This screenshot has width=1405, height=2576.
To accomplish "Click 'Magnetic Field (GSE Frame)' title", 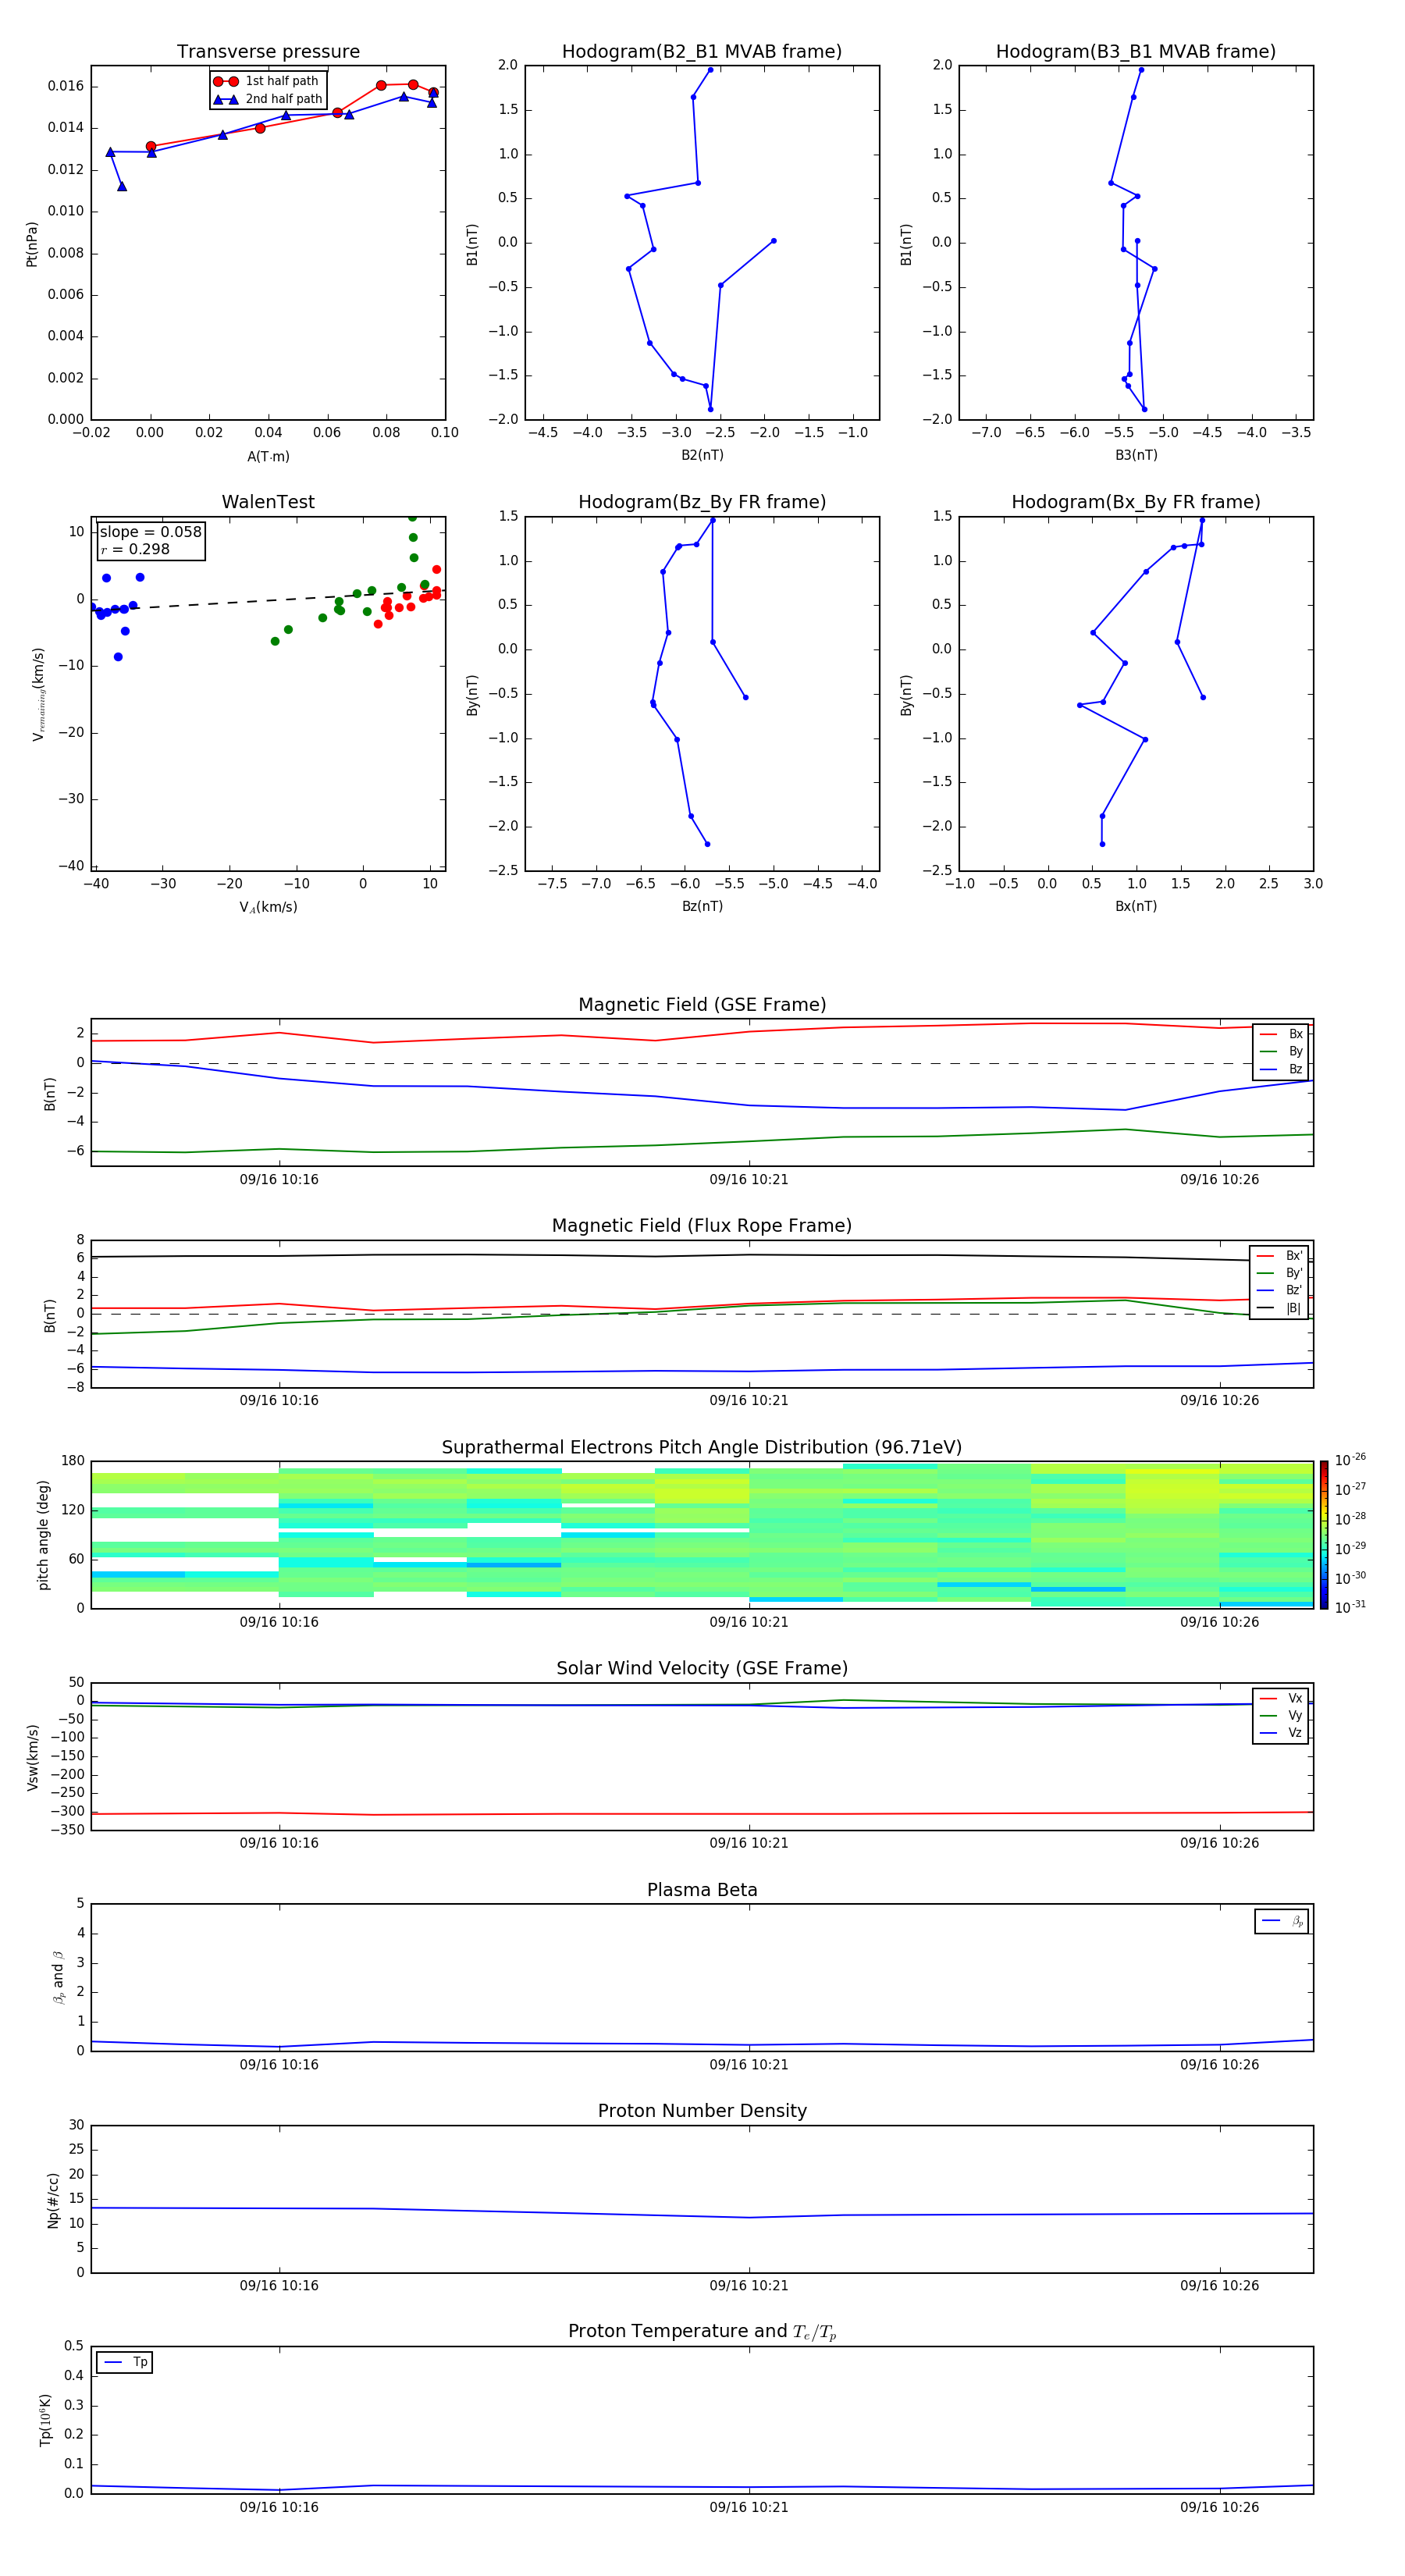I will [x=702, y=1004].
